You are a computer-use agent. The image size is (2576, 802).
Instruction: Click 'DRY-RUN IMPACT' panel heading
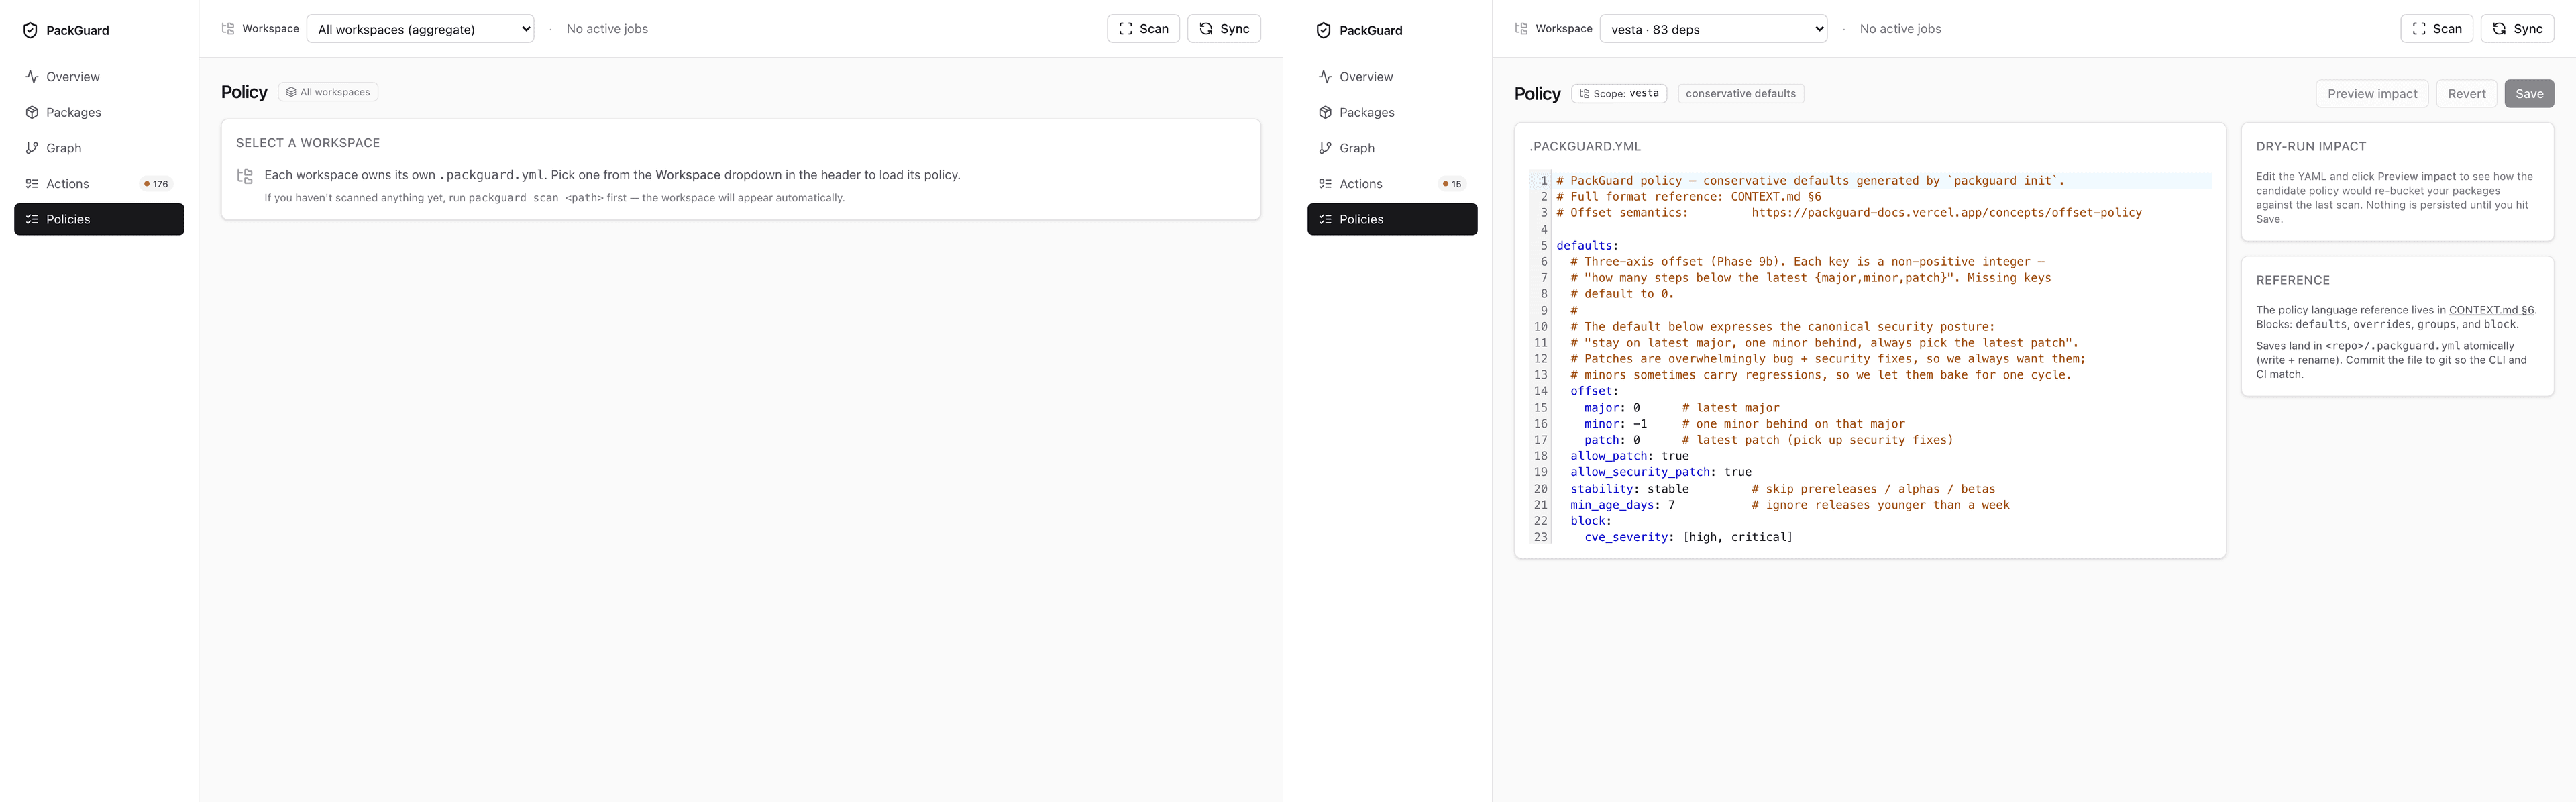coord(2310,146)
